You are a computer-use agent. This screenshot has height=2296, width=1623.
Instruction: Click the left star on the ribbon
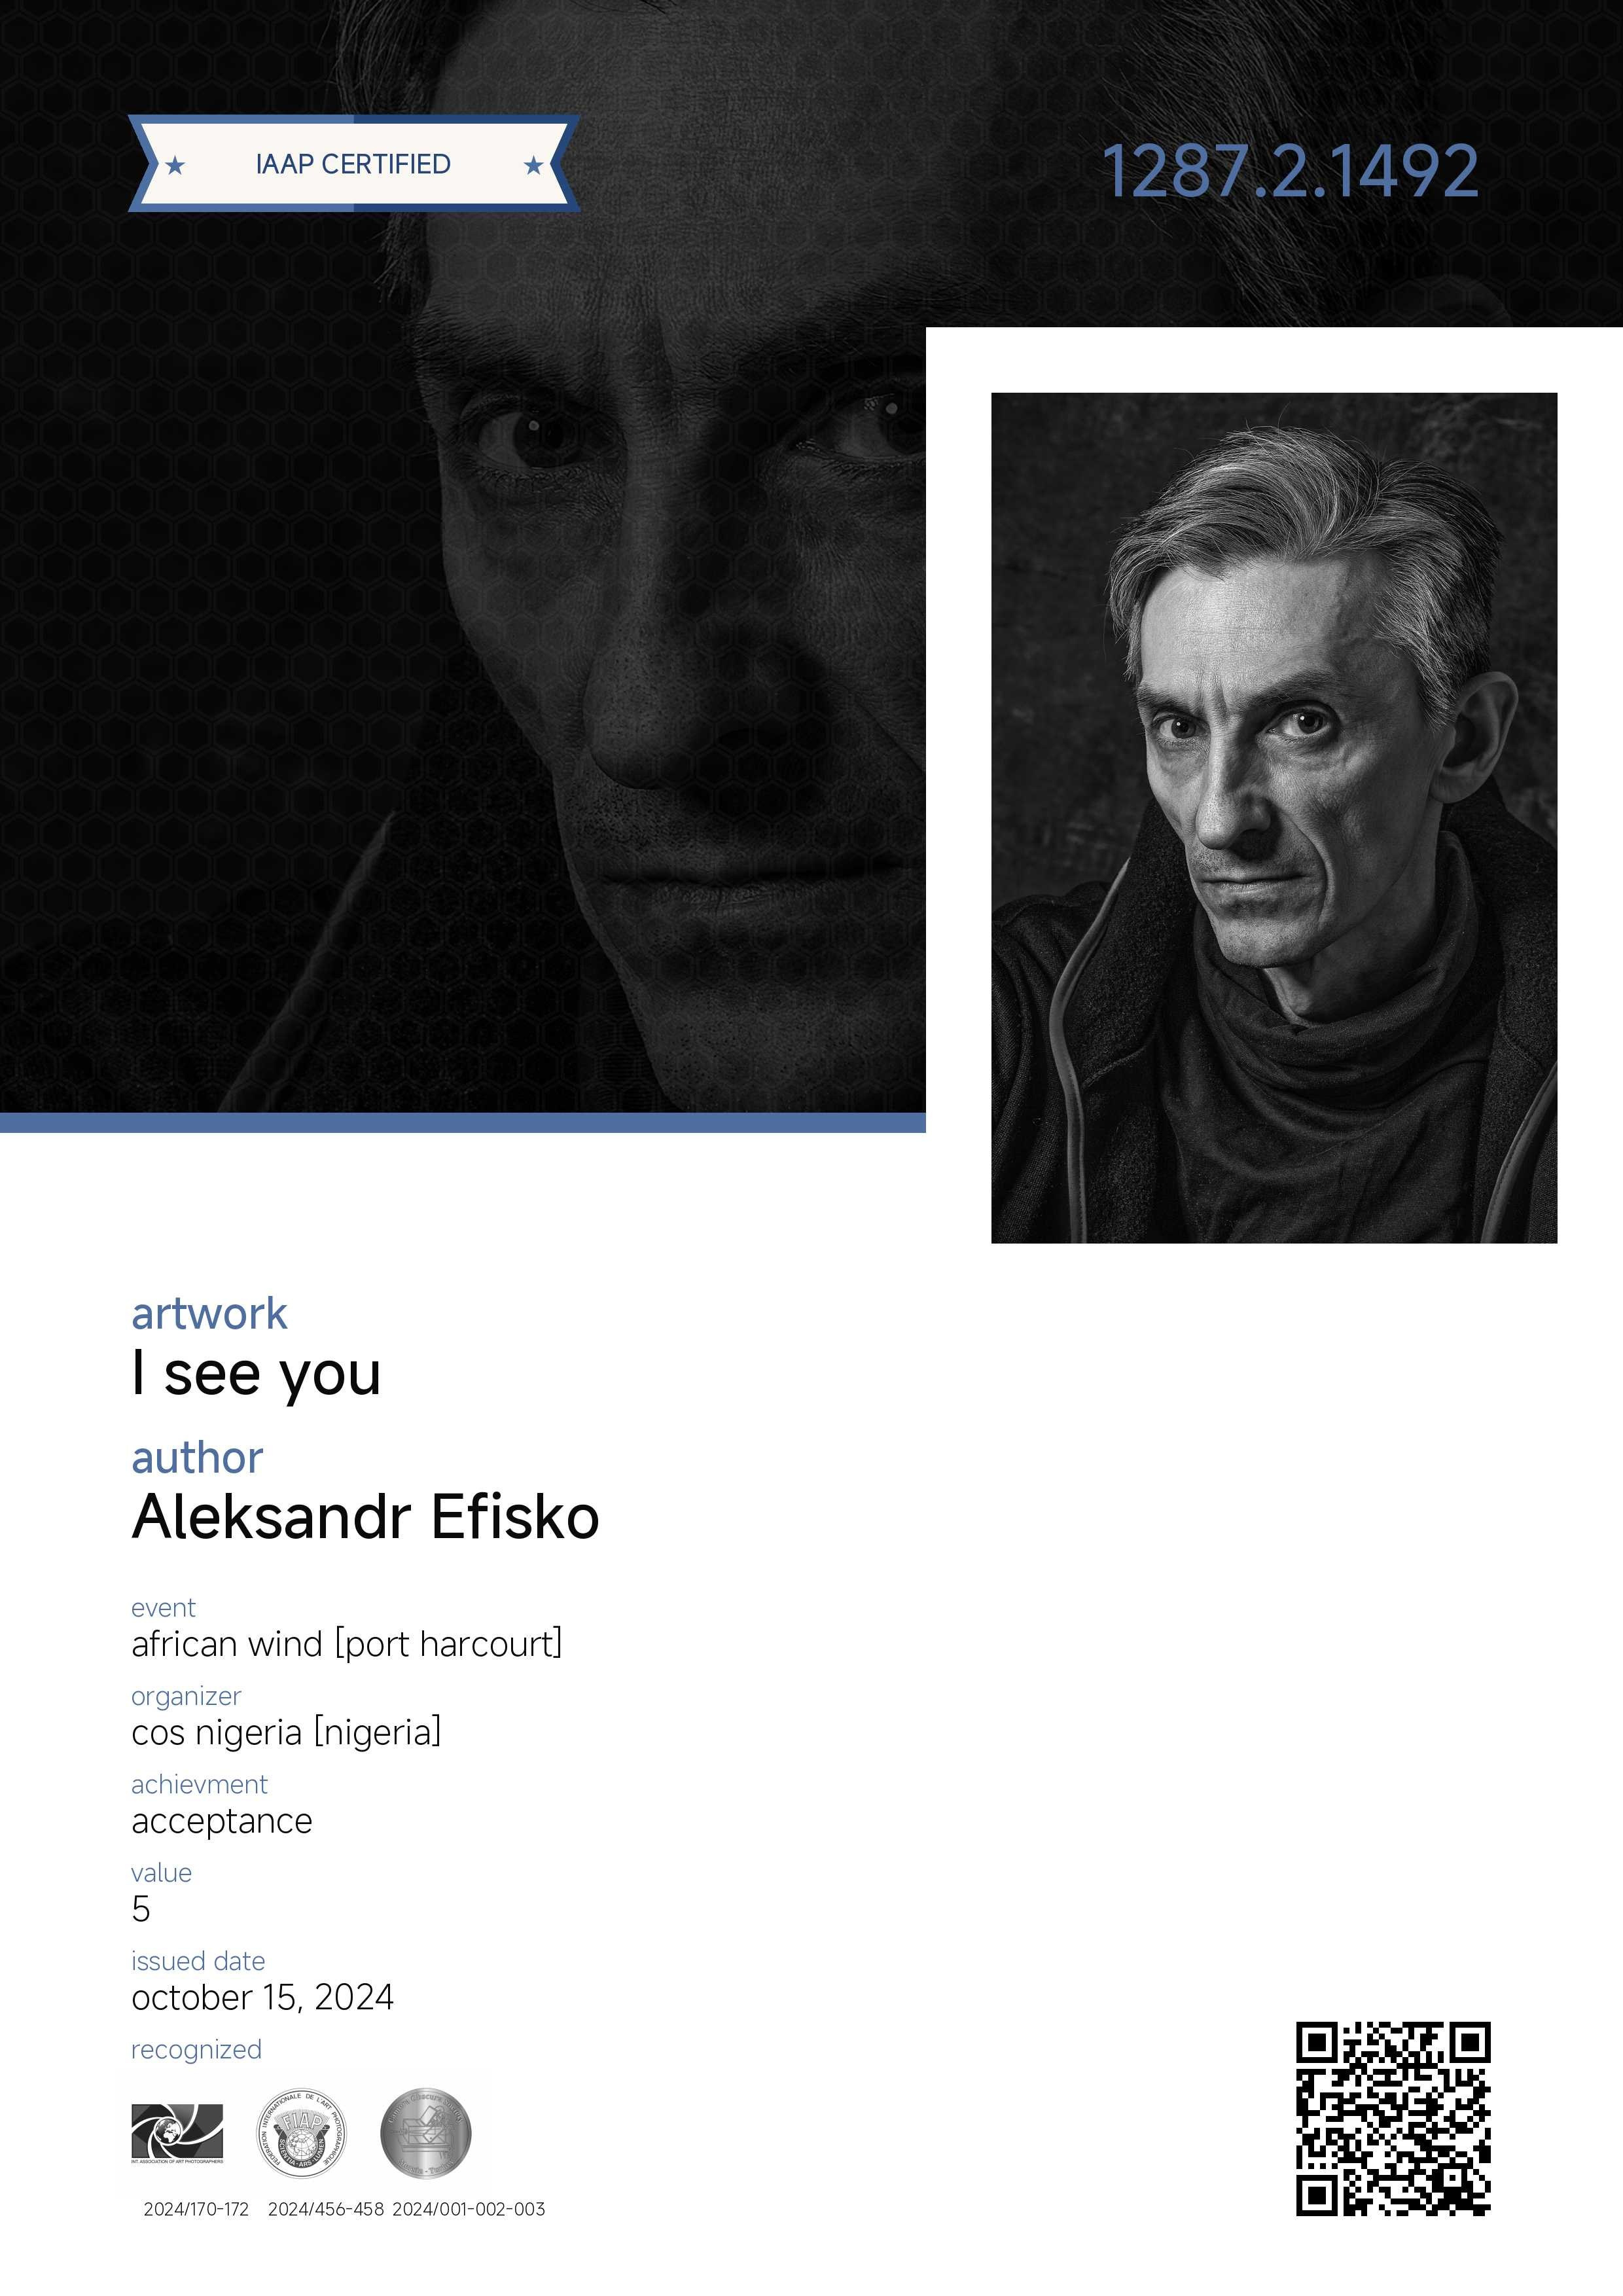pos(175,165)
